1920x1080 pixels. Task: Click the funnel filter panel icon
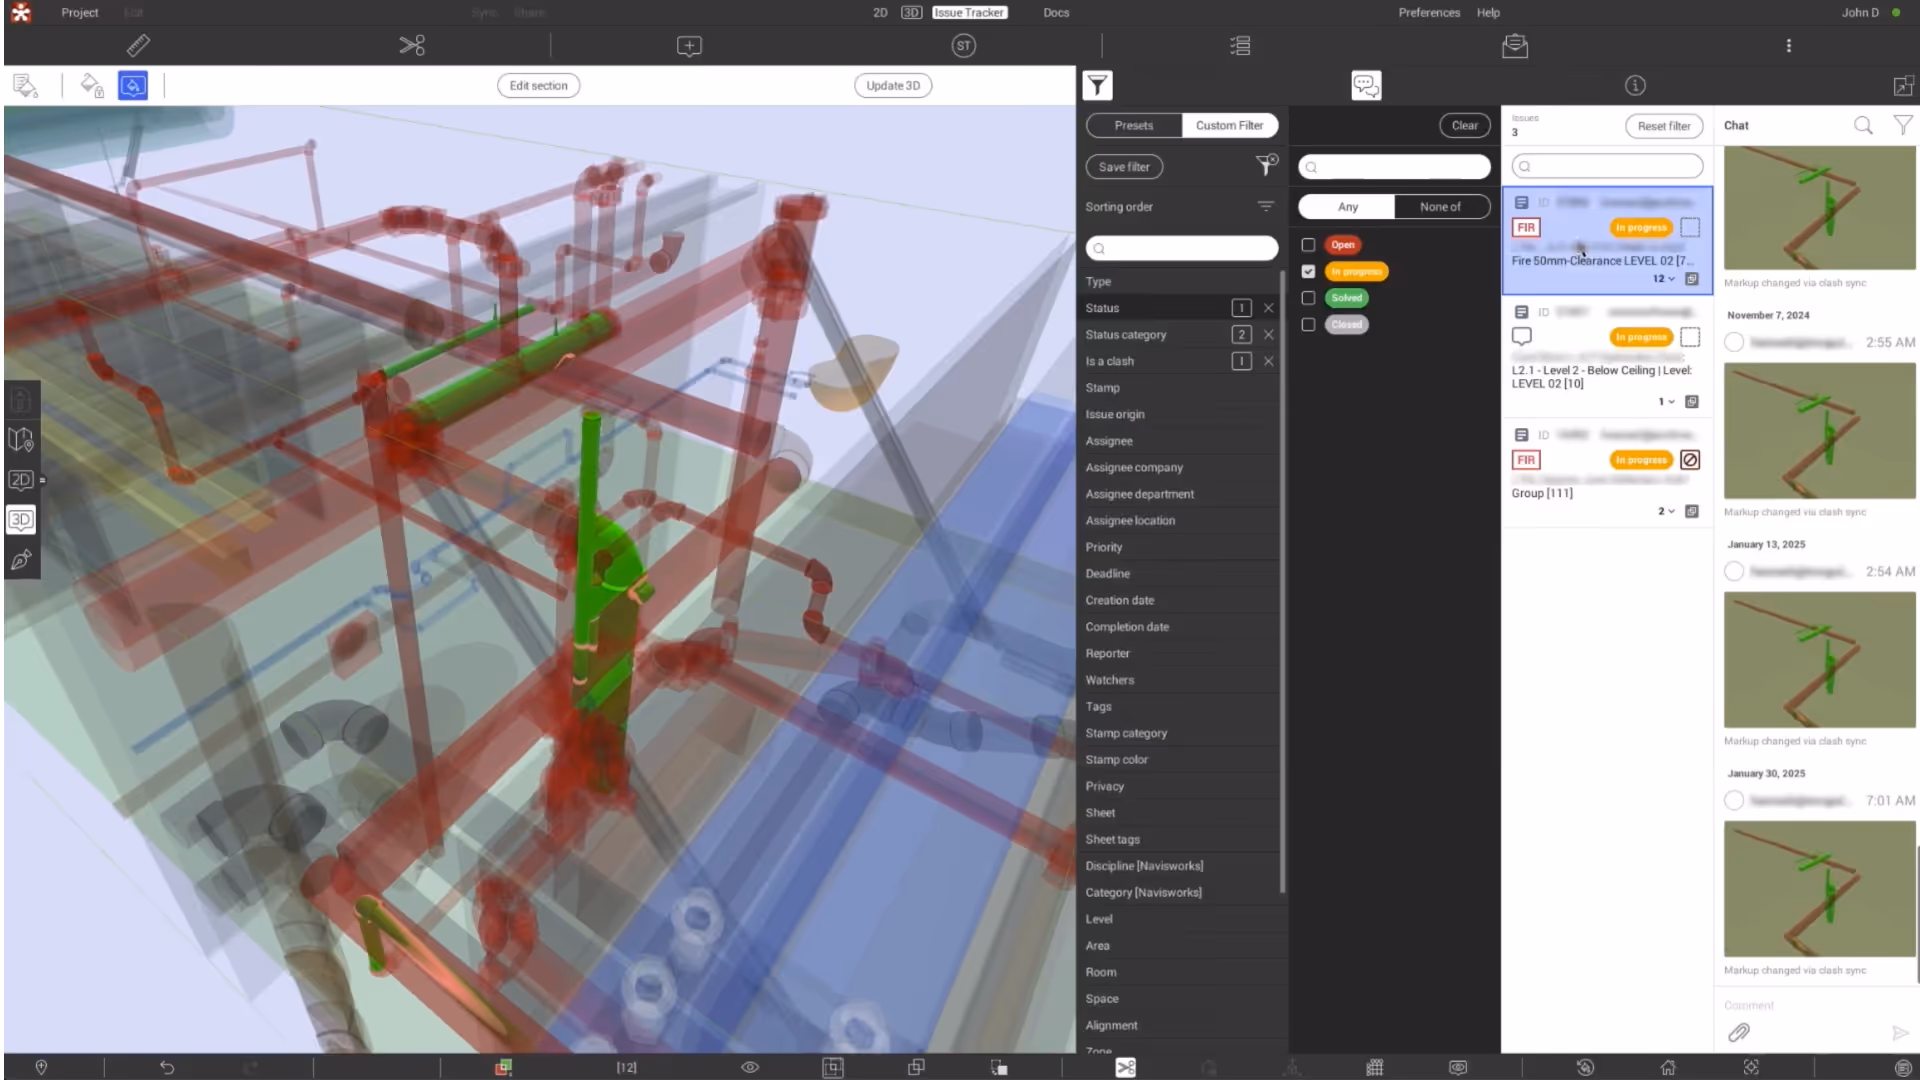1097,86
